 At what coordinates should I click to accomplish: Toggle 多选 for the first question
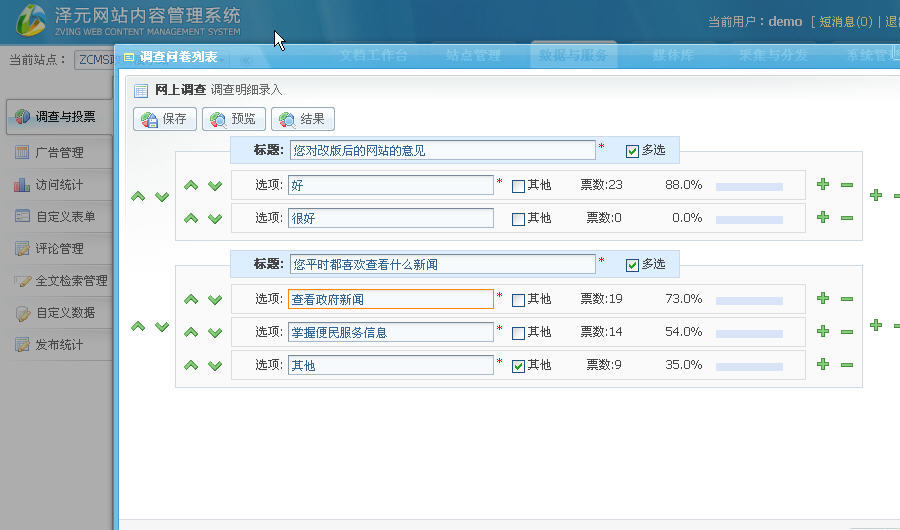632,151
